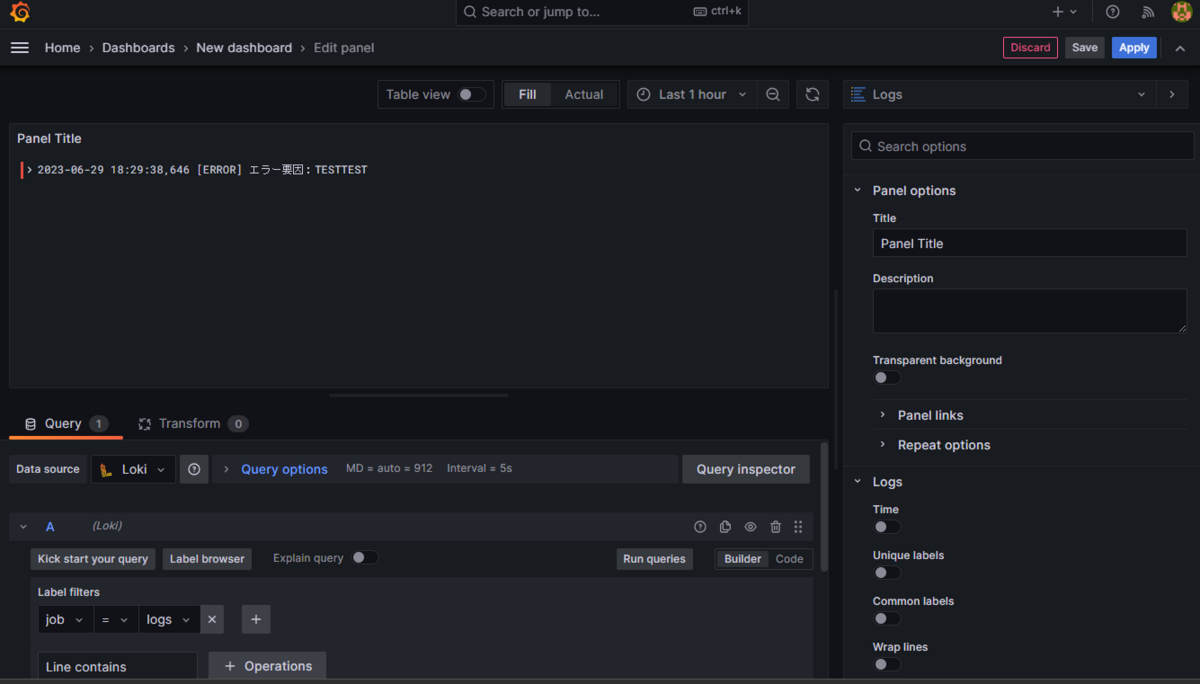Open the user profile avatar
This screenshot has width=1200, height=684.
pyautogui.click(x=1181, y=12)
